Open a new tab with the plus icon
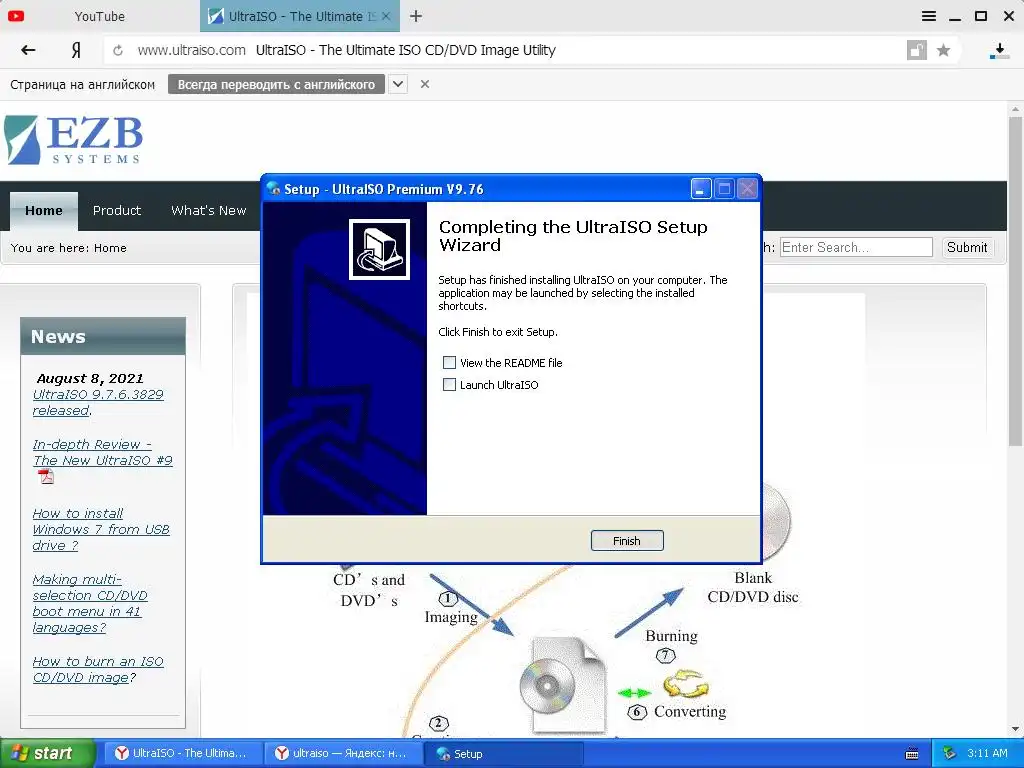1024x768 pixels. coord(416,16)
